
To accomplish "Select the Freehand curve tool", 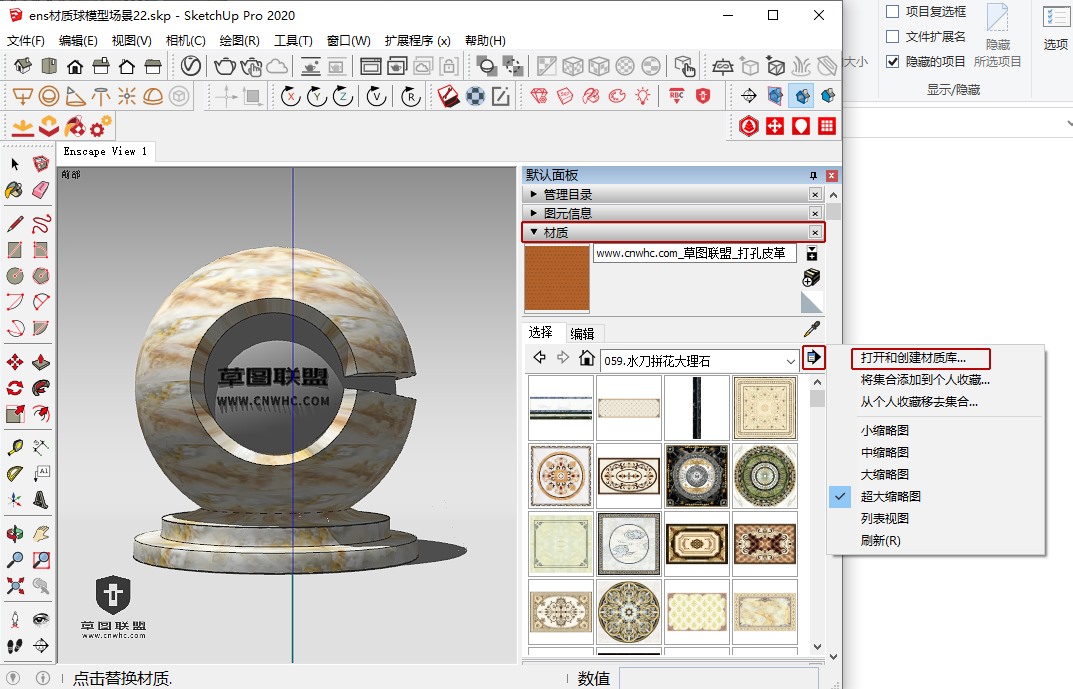I will point(41,224).
